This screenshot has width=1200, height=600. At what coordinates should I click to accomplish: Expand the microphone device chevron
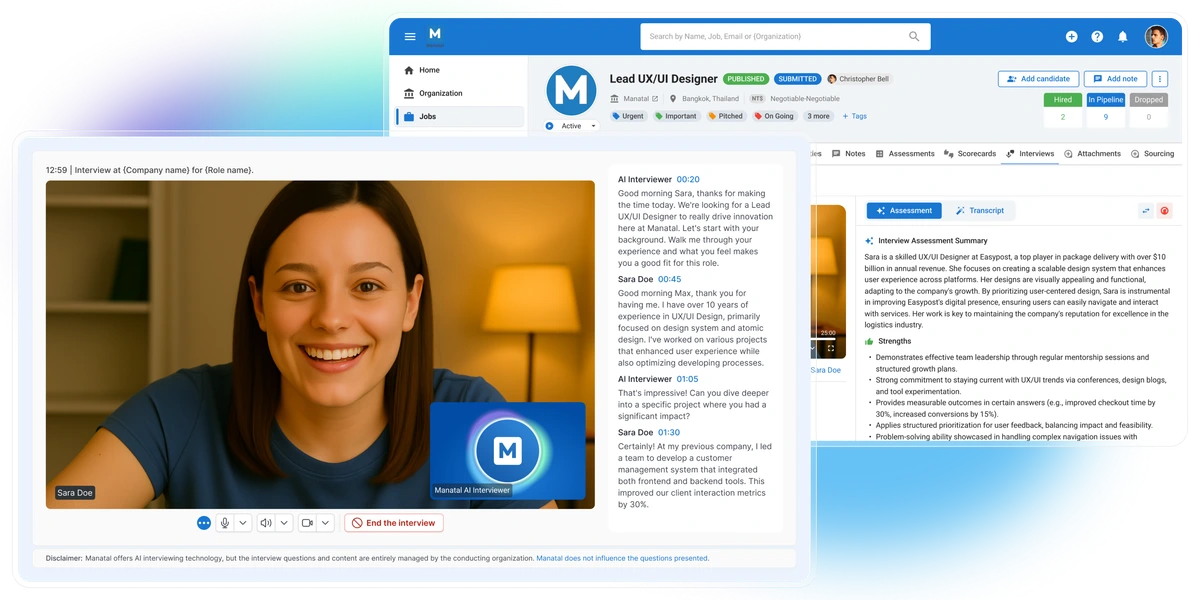[x=241, y=522]
